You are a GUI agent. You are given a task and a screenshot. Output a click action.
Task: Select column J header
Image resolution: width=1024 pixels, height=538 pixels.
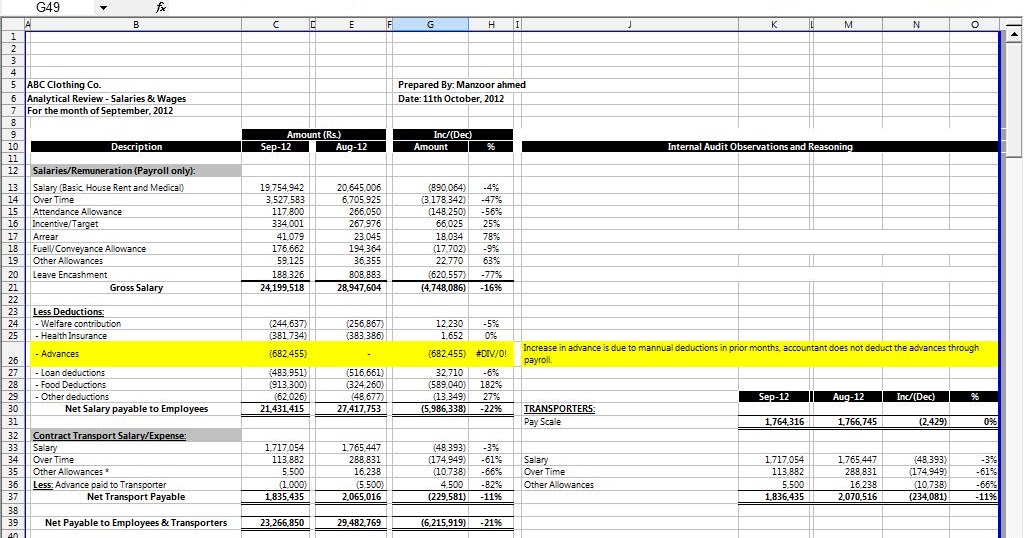630,25
